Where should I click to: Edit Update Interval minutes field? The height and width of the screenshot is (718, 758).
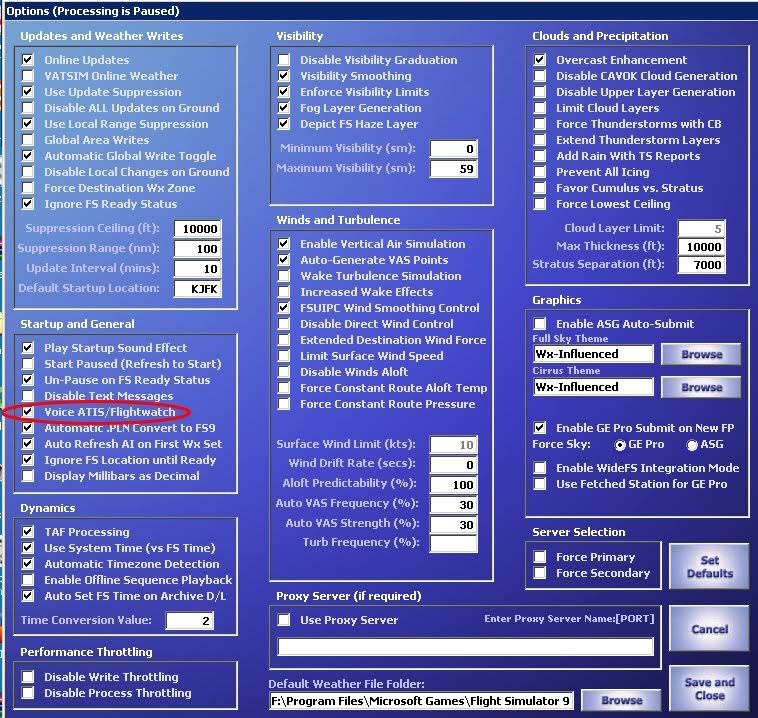tap(198, 268)
